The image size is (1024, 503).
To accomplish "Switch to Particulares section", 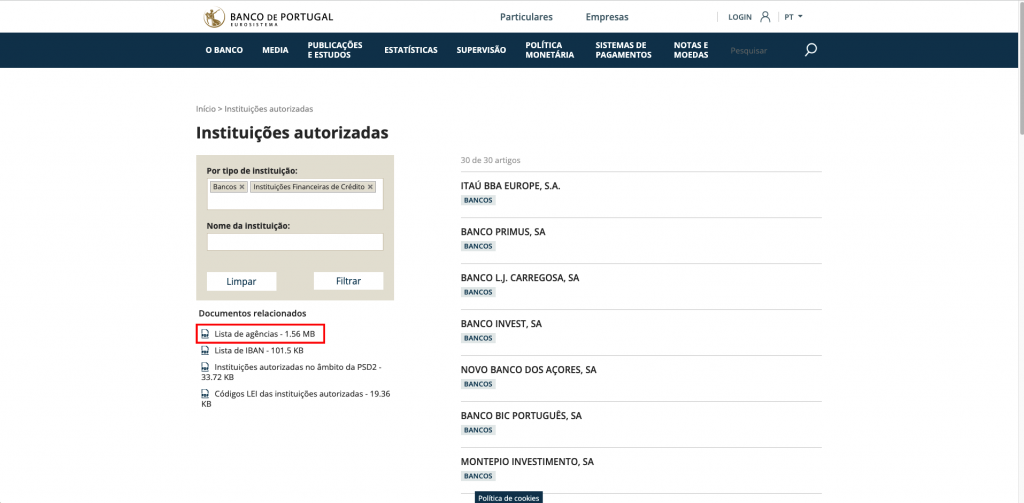I will click(x=526, y=17).
